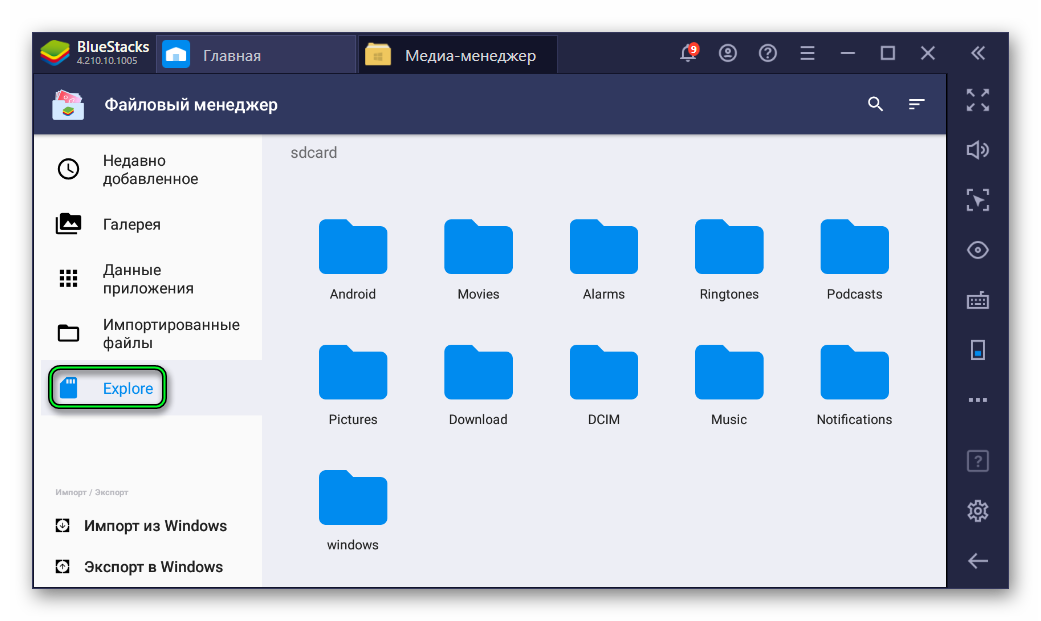Click the volume speaker icon
The height and width of the screenshot is (621, 1041).
click(977, 150)
